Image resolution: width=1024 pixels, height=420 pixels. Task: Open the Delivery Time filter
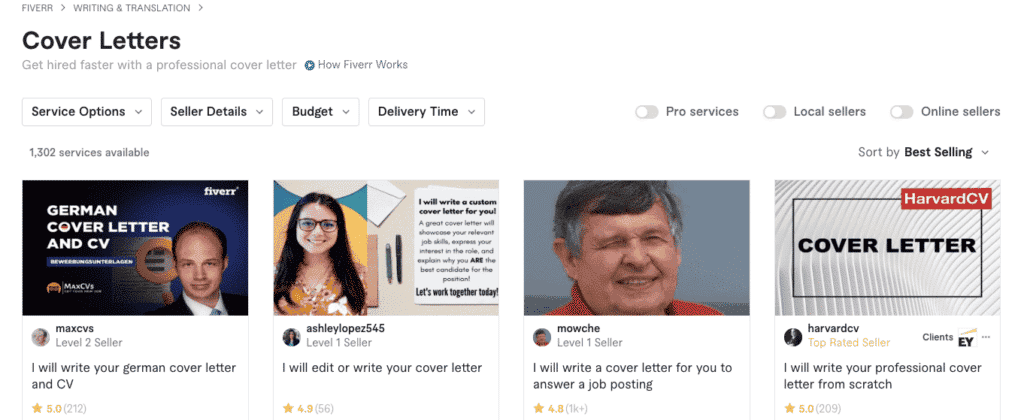(x=426, y=112)
